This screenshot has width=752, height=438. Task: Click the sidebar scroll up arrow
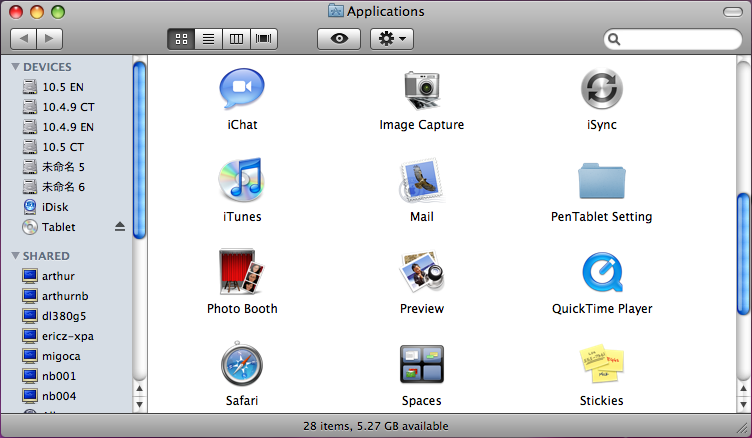tap(139, 388)
